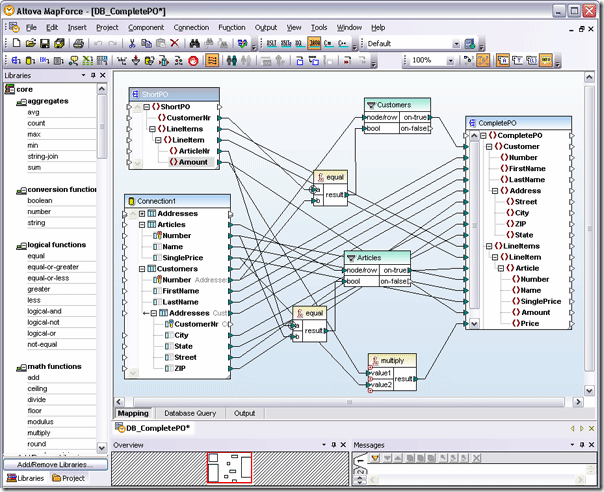604x492 pixels.
Task: Click the Customers filter funnel icon
Action: (372, 104)
